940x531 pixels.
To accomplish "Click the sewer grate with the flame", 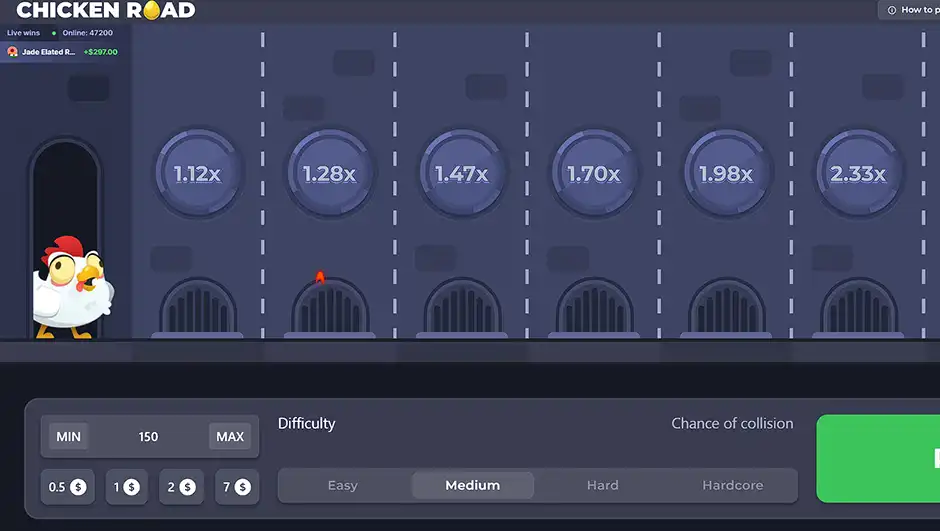I will click(x=330, y=307).
